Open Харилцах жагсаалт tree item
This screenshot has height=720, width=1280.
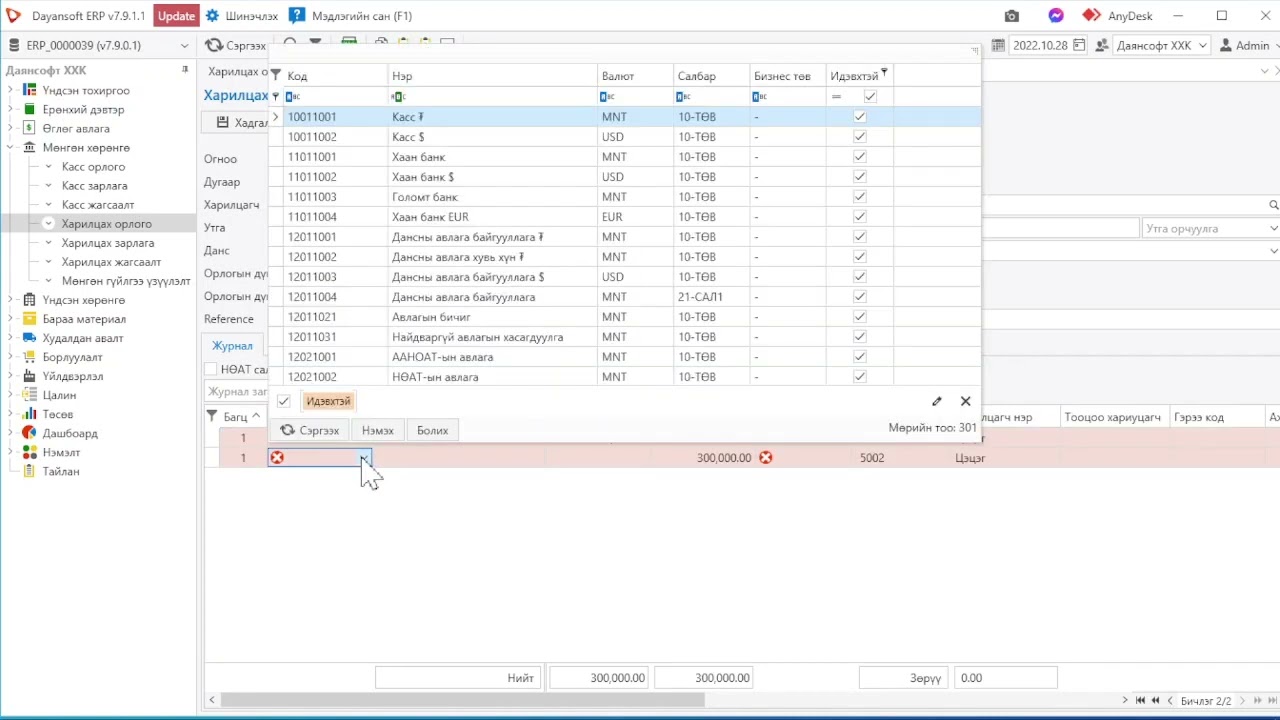111,262
